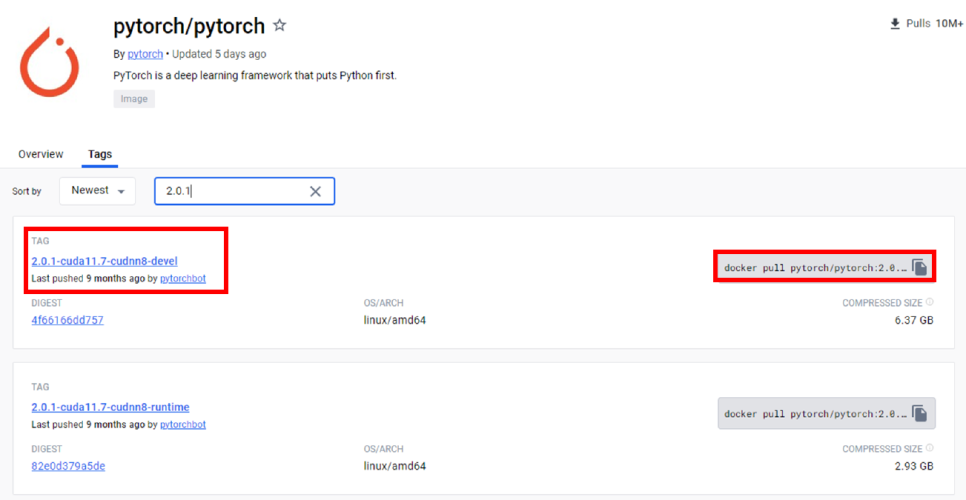Click linux/amd64 in the devel tag row
966x500 pixels.
click(395, 320)
